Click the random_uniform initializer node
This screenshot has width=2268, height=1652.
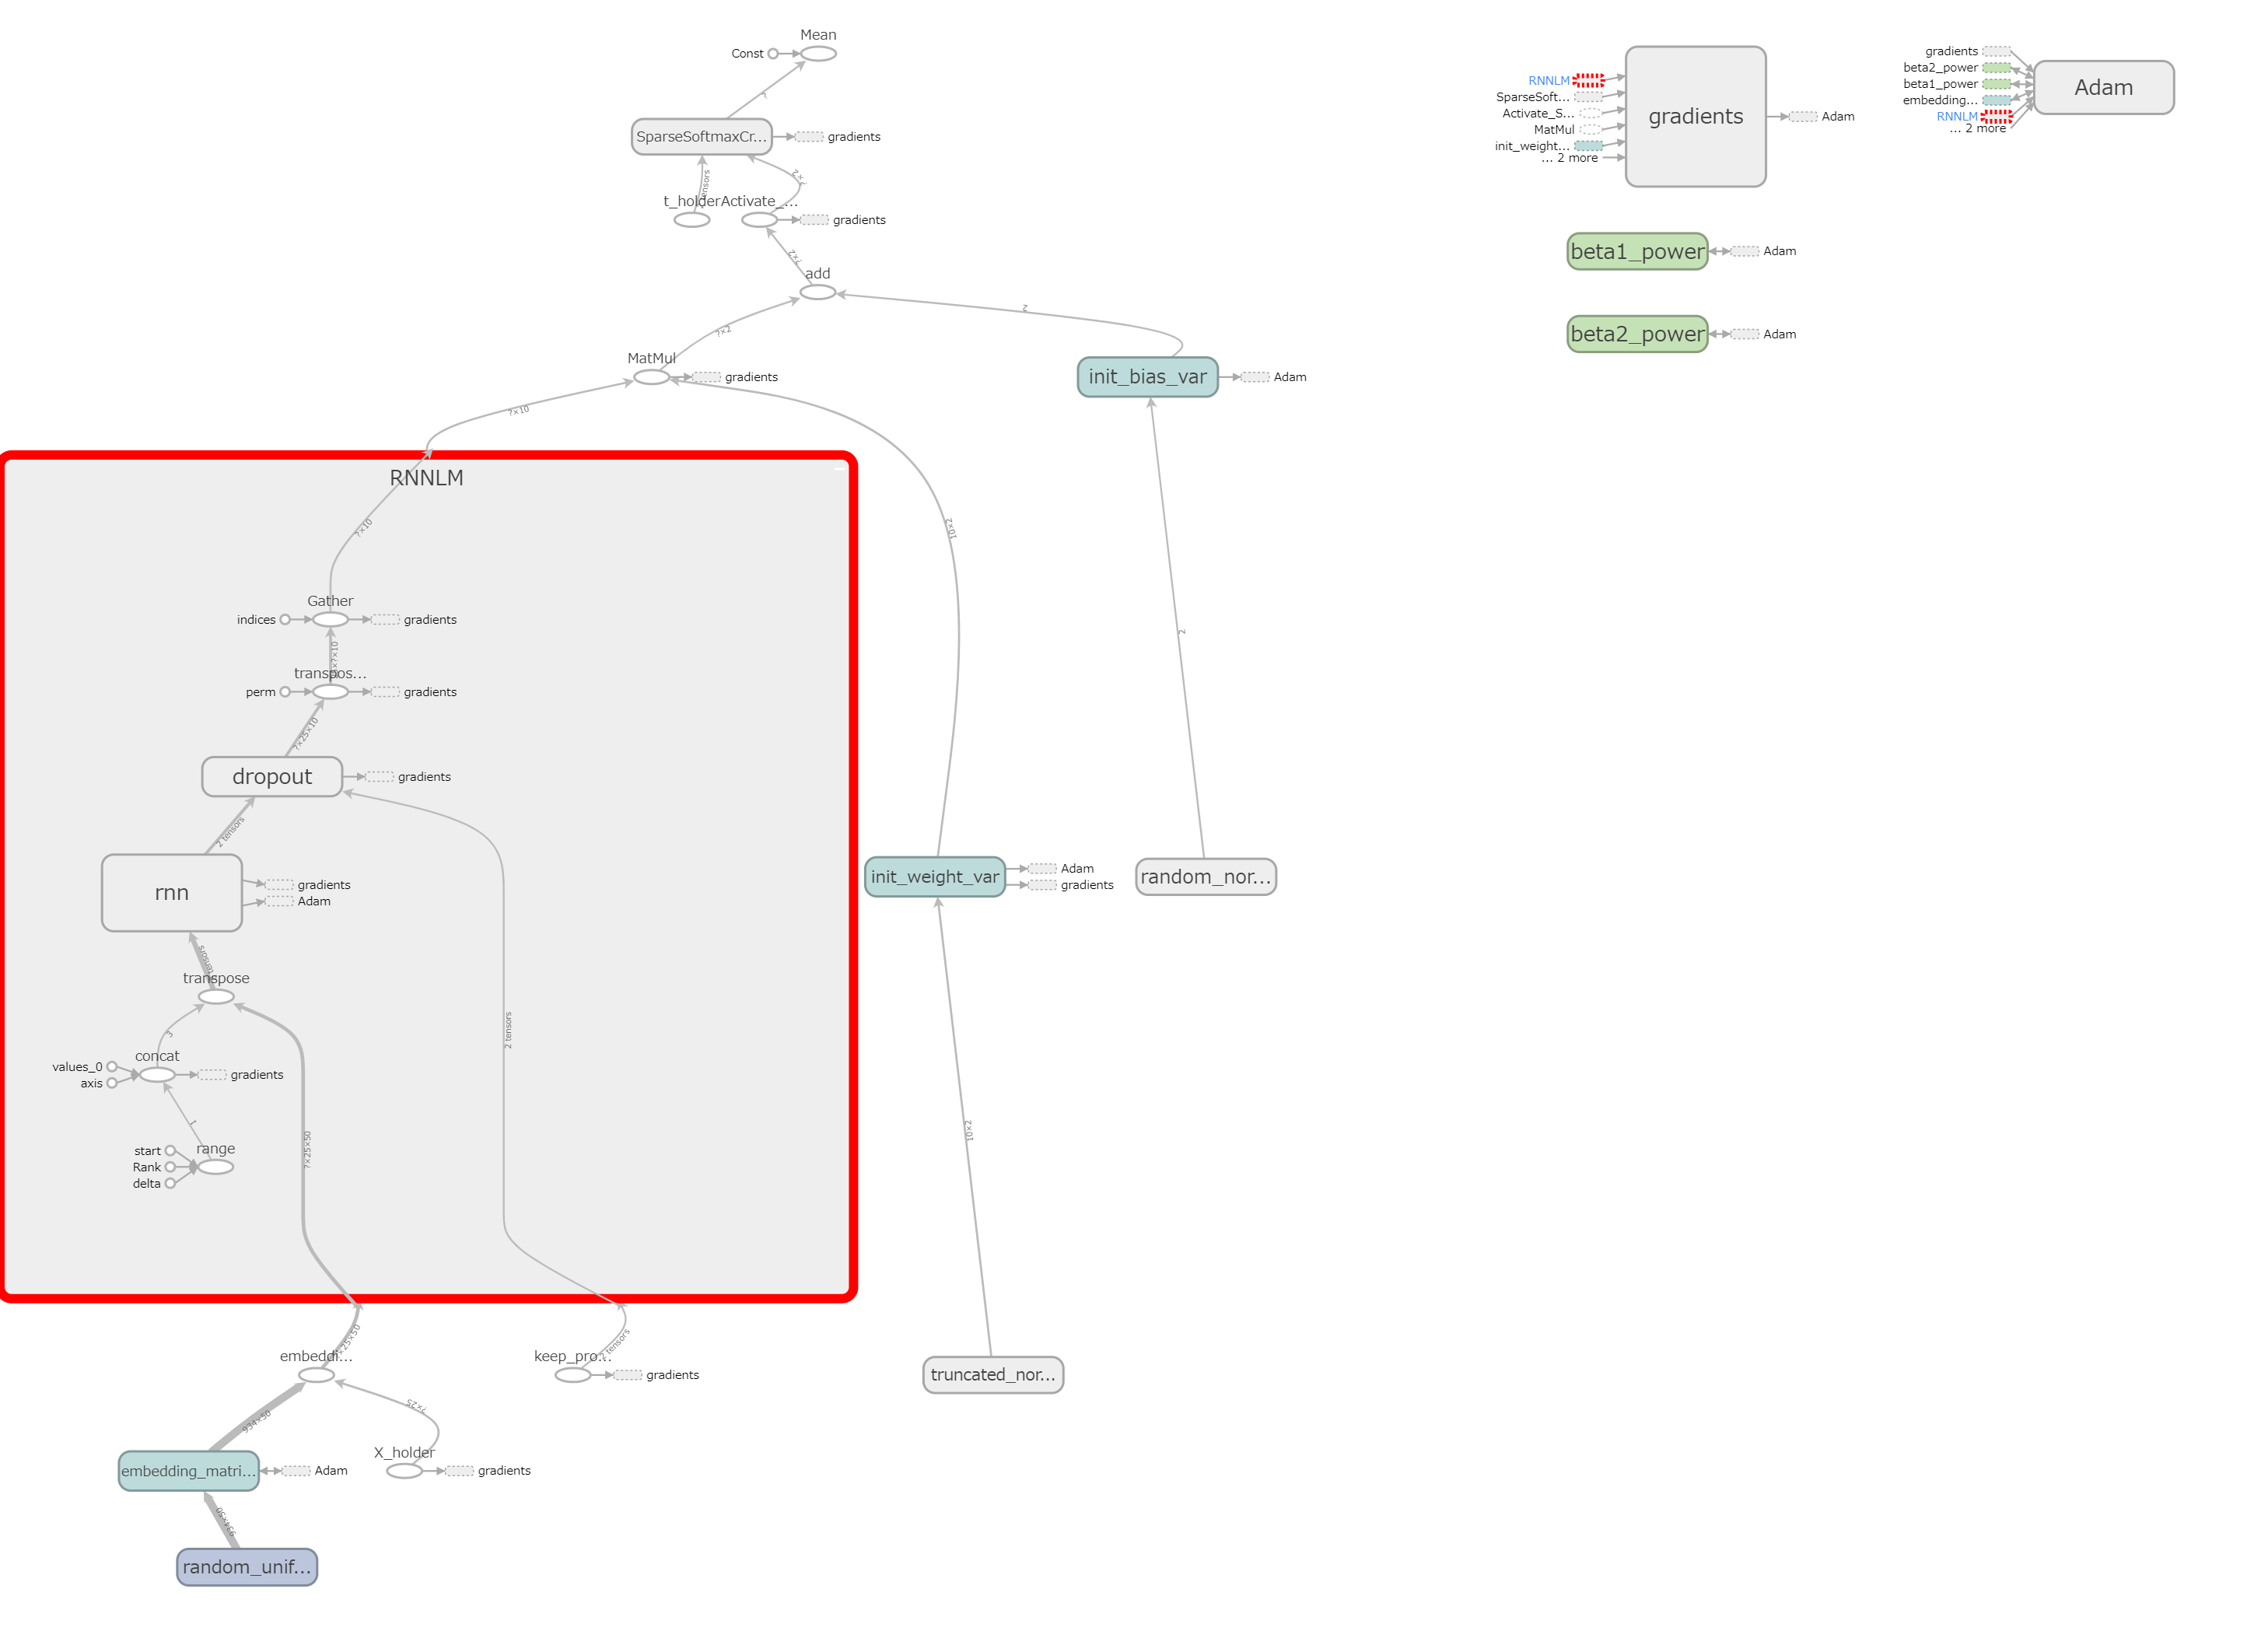click(x=246, y=1567)
